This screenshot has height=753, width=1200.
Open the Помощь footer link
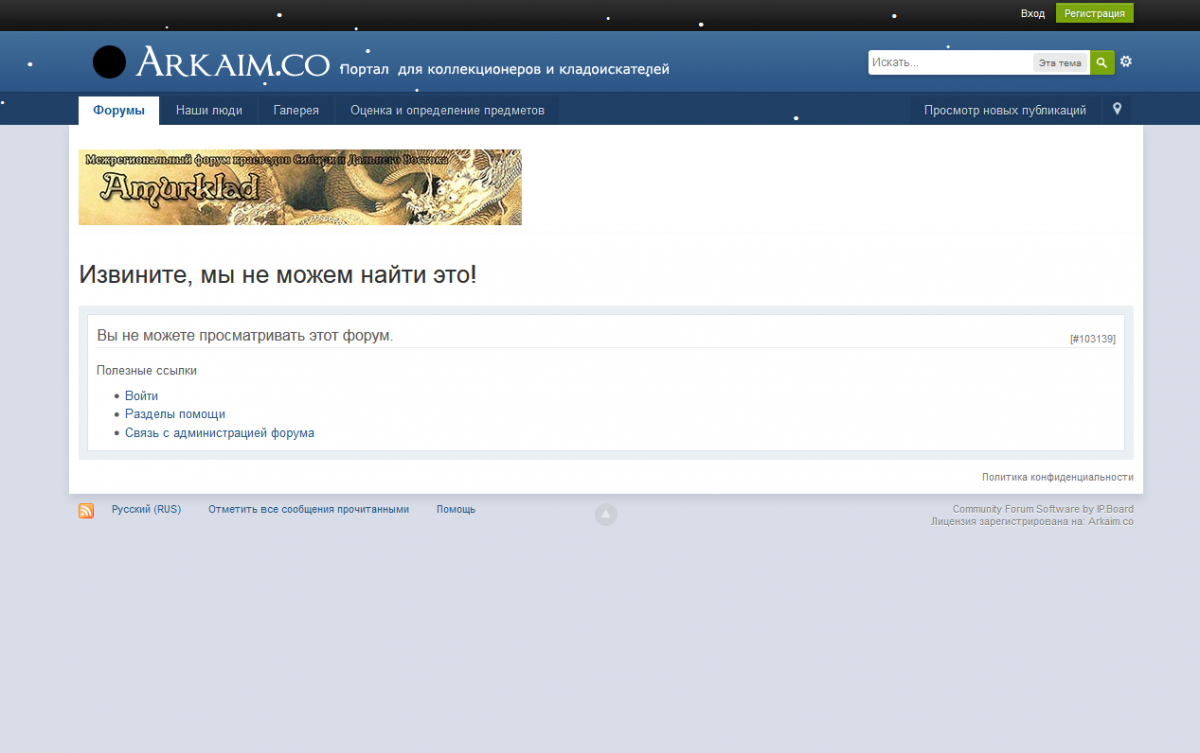pos(456,509)
